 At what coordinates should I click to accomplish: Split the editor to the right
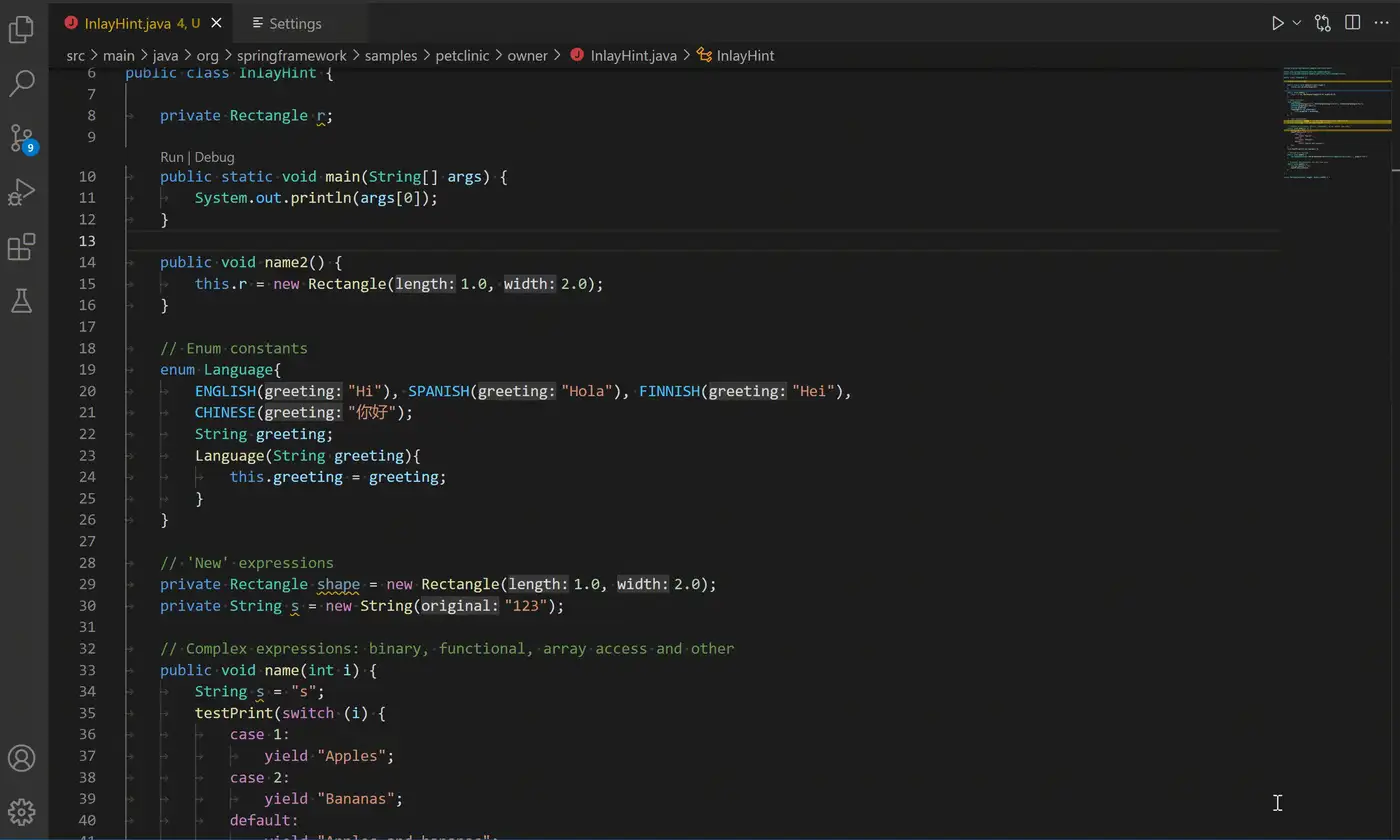[x=1352, y=23]
